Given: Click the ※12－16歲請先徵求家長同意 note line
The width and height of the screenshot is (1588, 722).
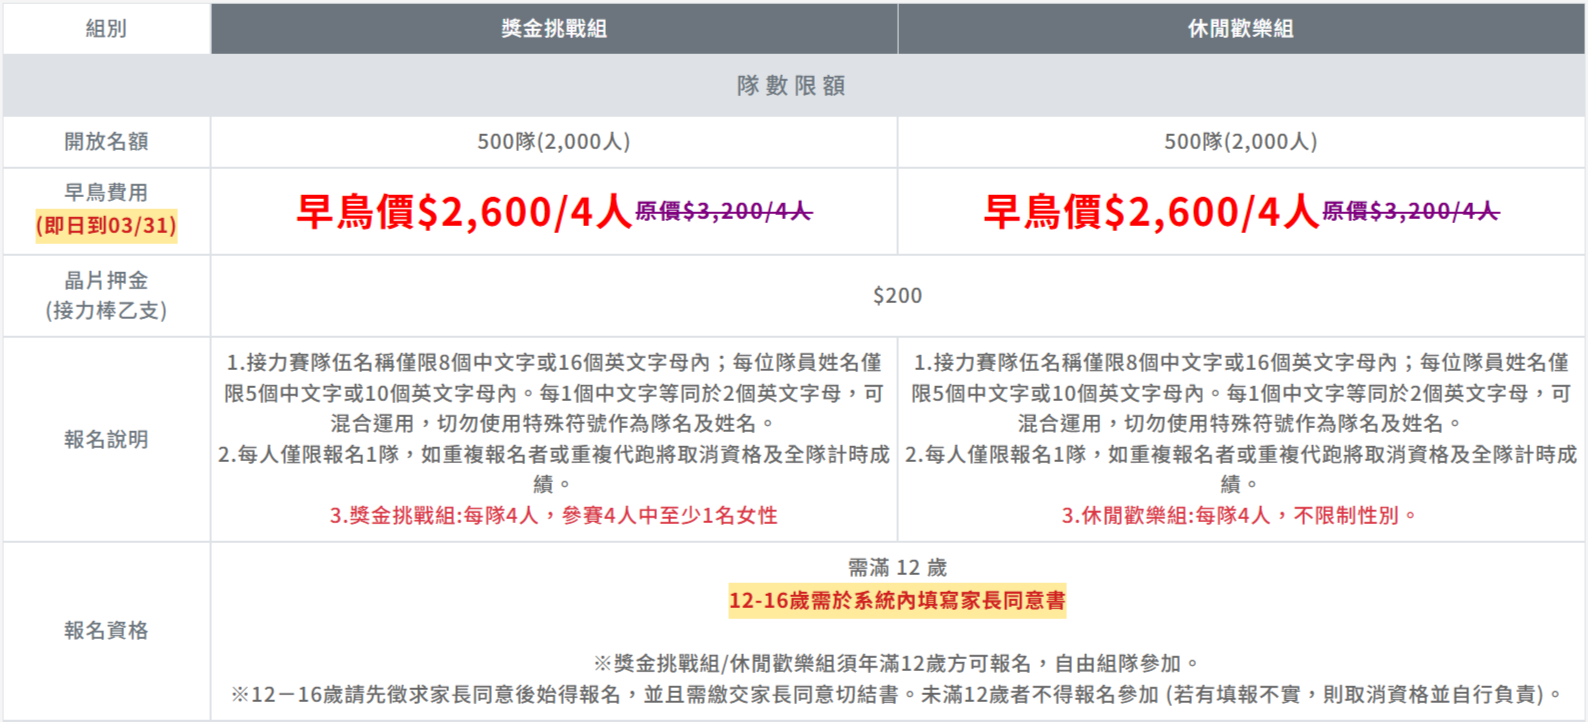Looking at the screenshot, I should point(897,695).
